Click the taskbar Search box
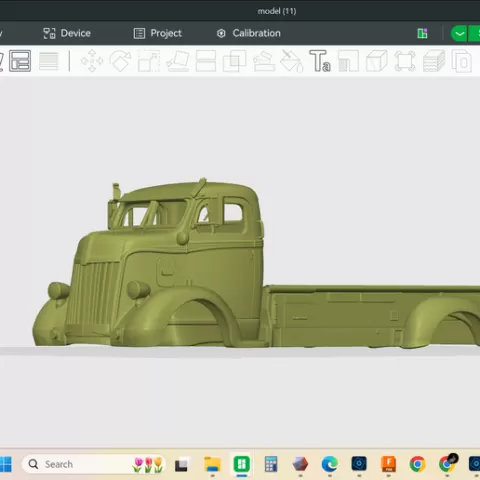 click(x=93, y=464)
